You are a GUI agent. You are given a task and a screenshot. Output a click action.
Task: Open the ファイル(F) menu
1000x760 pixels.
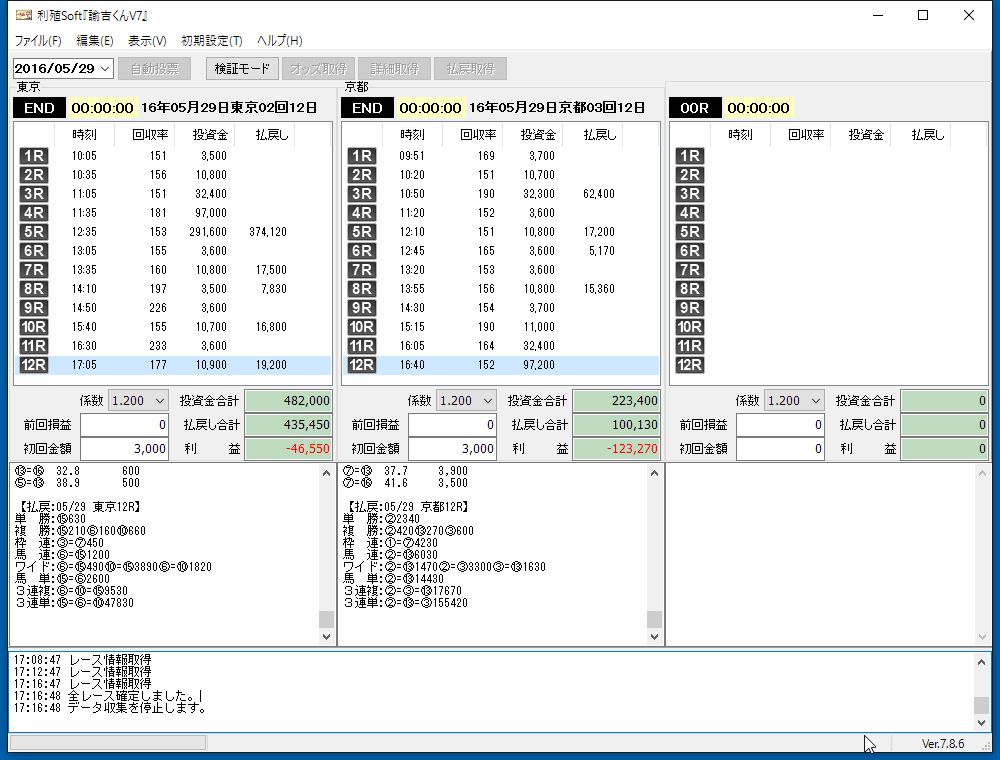coord(38,41)
